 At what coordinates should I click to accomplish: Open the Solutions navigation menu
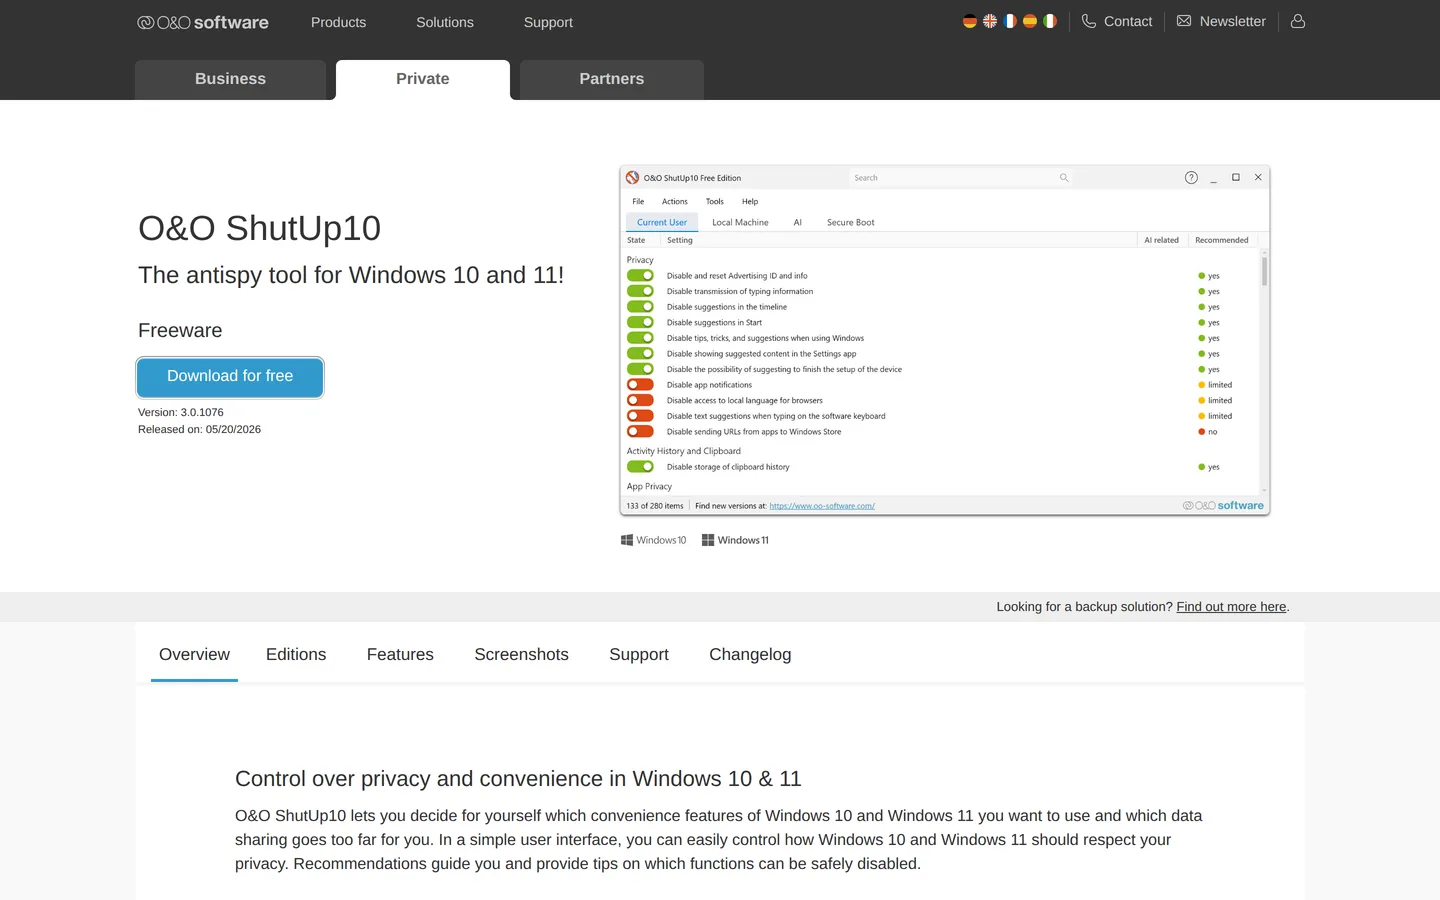[445, 22]
